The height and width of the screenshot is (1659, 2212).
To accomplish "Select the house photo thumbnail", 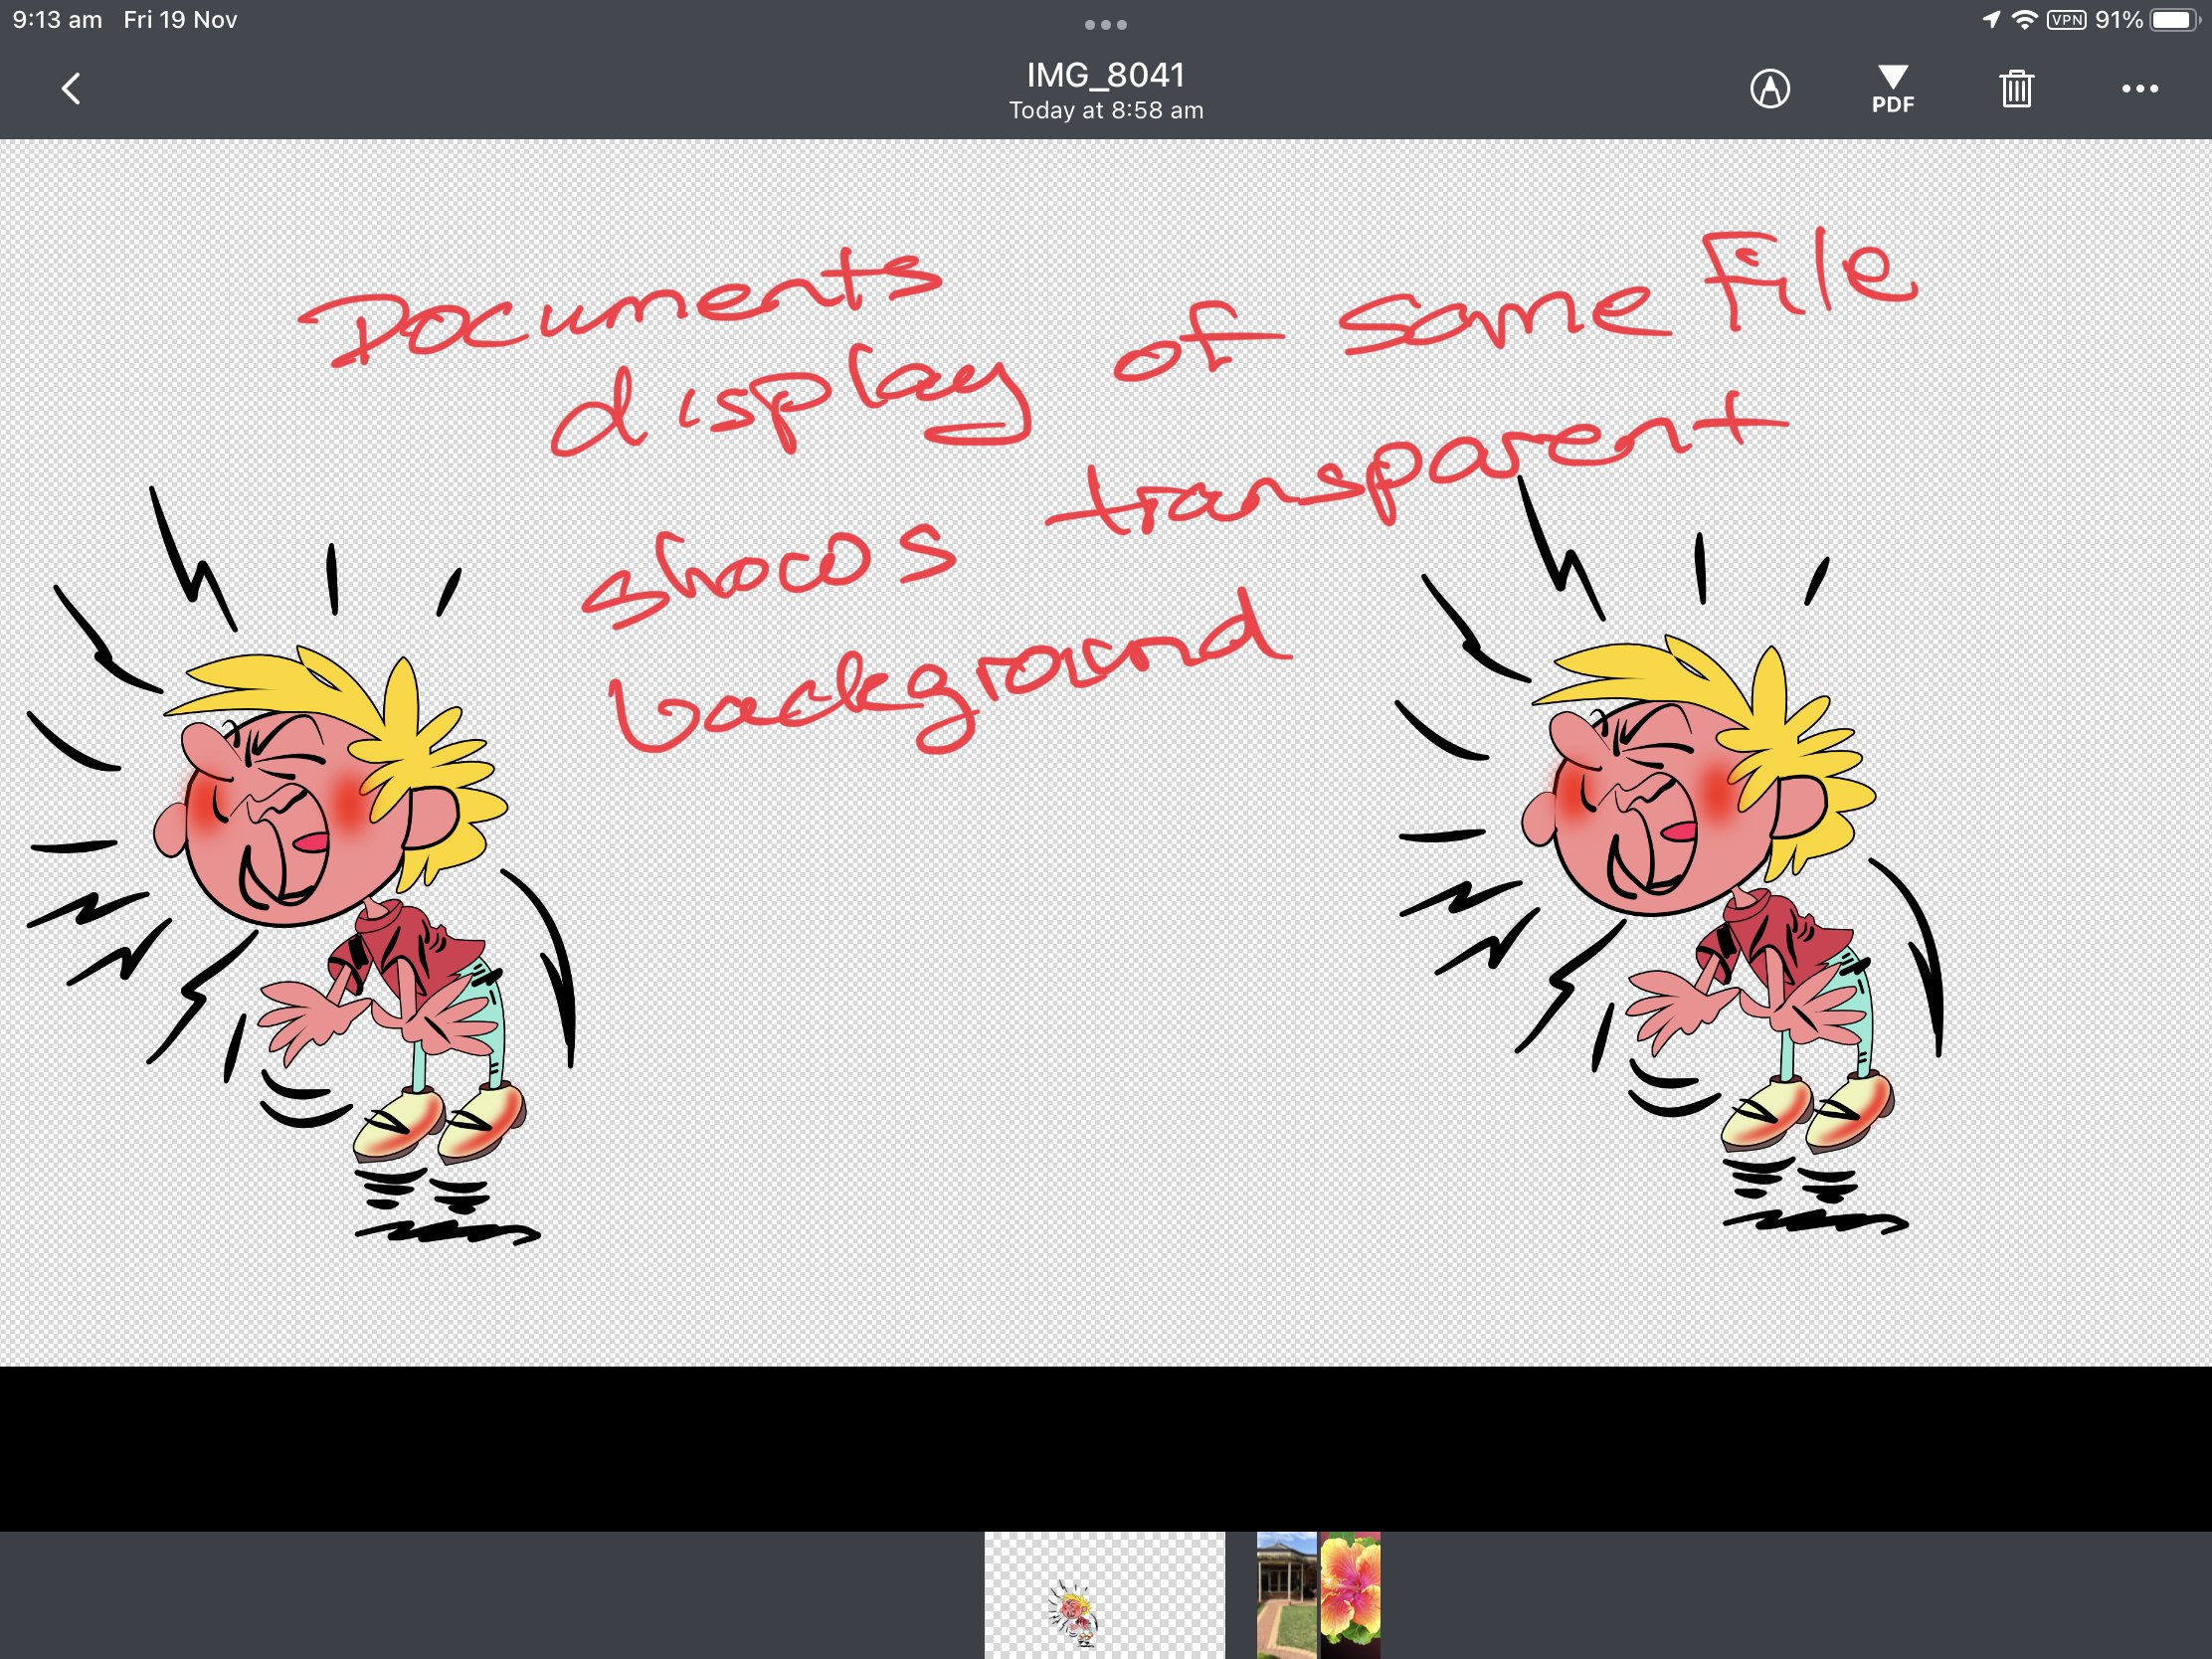I will (1286, 1595).
